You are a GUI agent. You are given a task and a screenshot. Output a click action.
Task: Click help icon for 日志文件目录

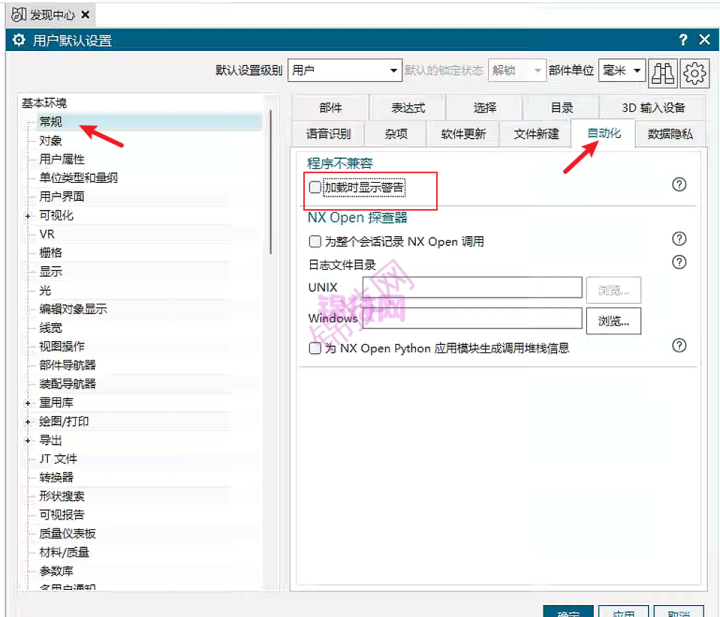[x=679, y=262]
